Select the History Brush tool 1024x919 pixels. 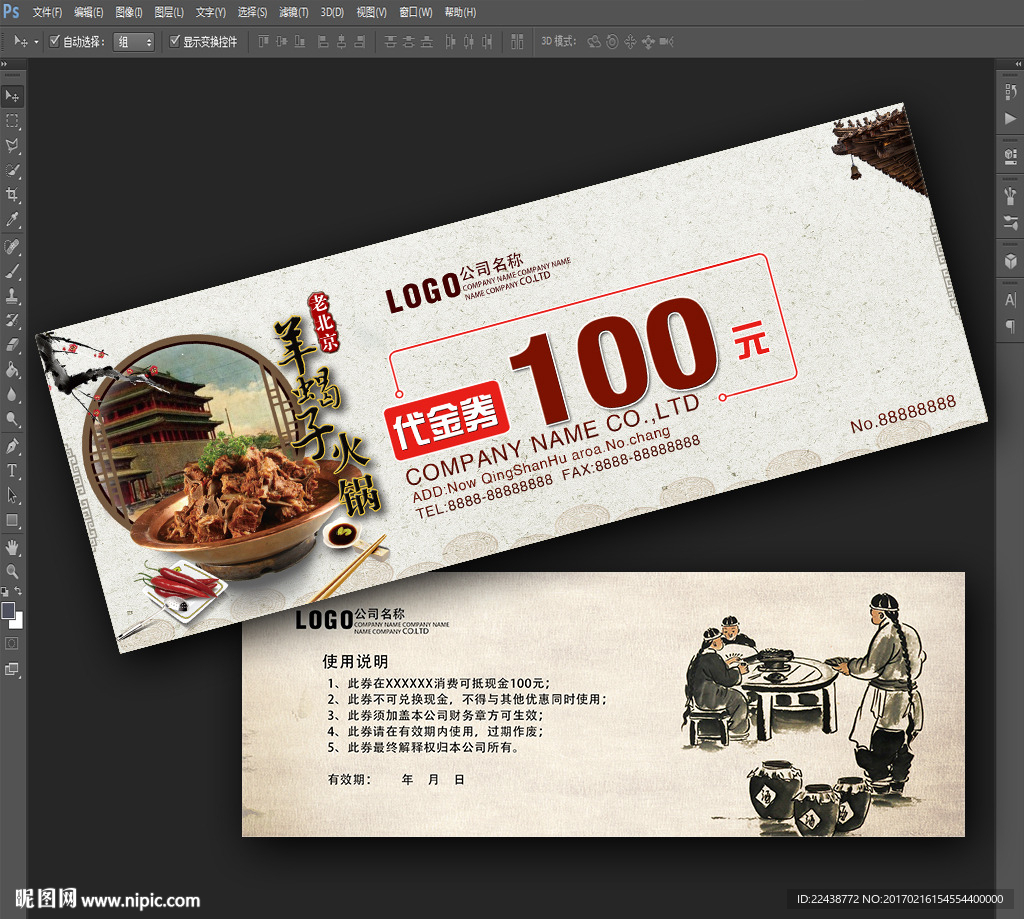point(12,321)
